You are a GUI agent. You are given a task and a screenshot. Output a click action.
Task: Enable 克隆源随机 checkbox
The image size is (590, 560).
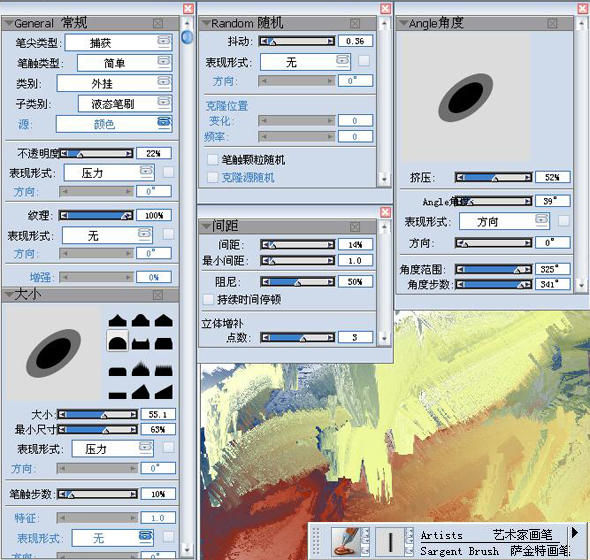coord(213,177)
